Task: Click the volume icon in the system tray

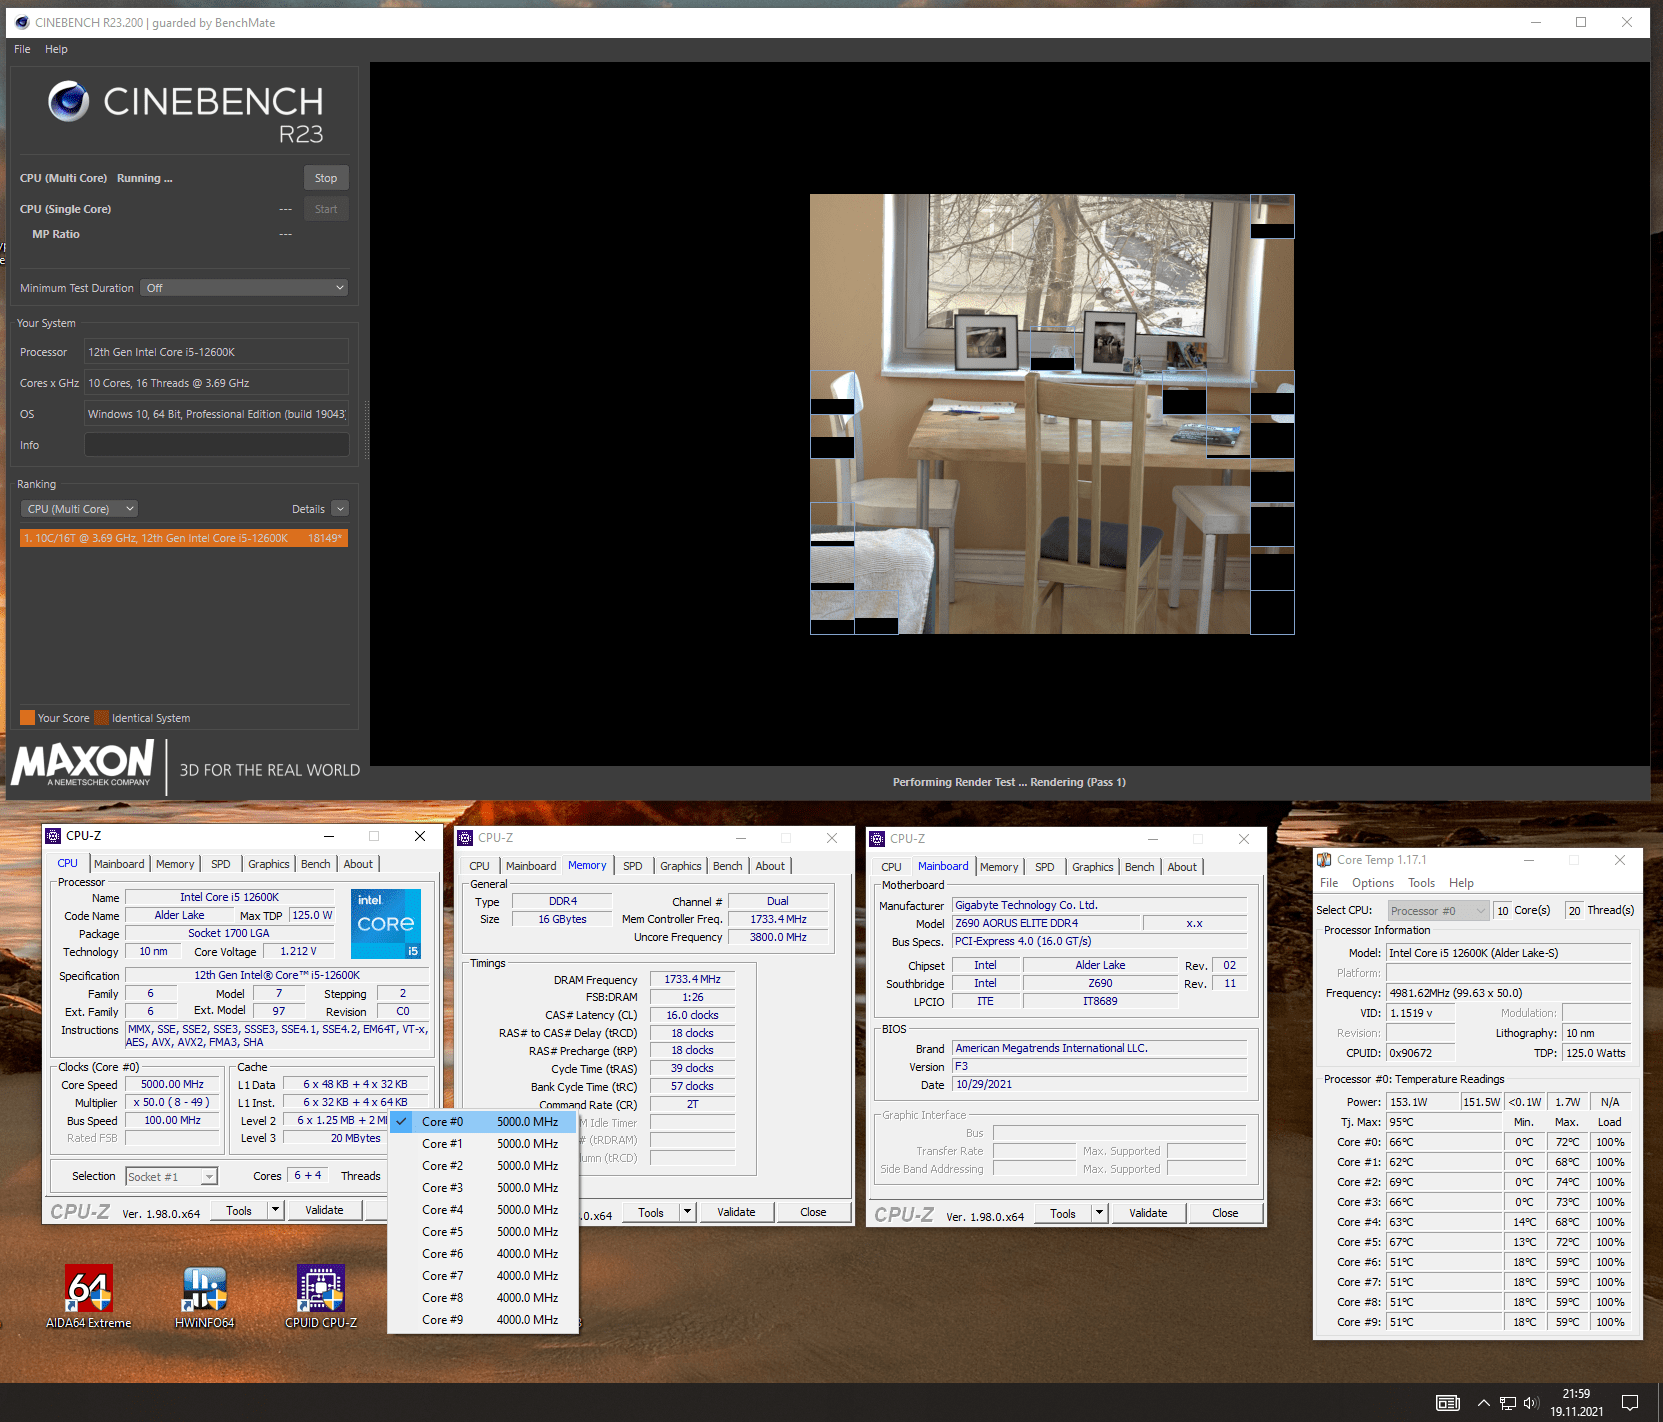Action: click(x=1531, y=1403)
